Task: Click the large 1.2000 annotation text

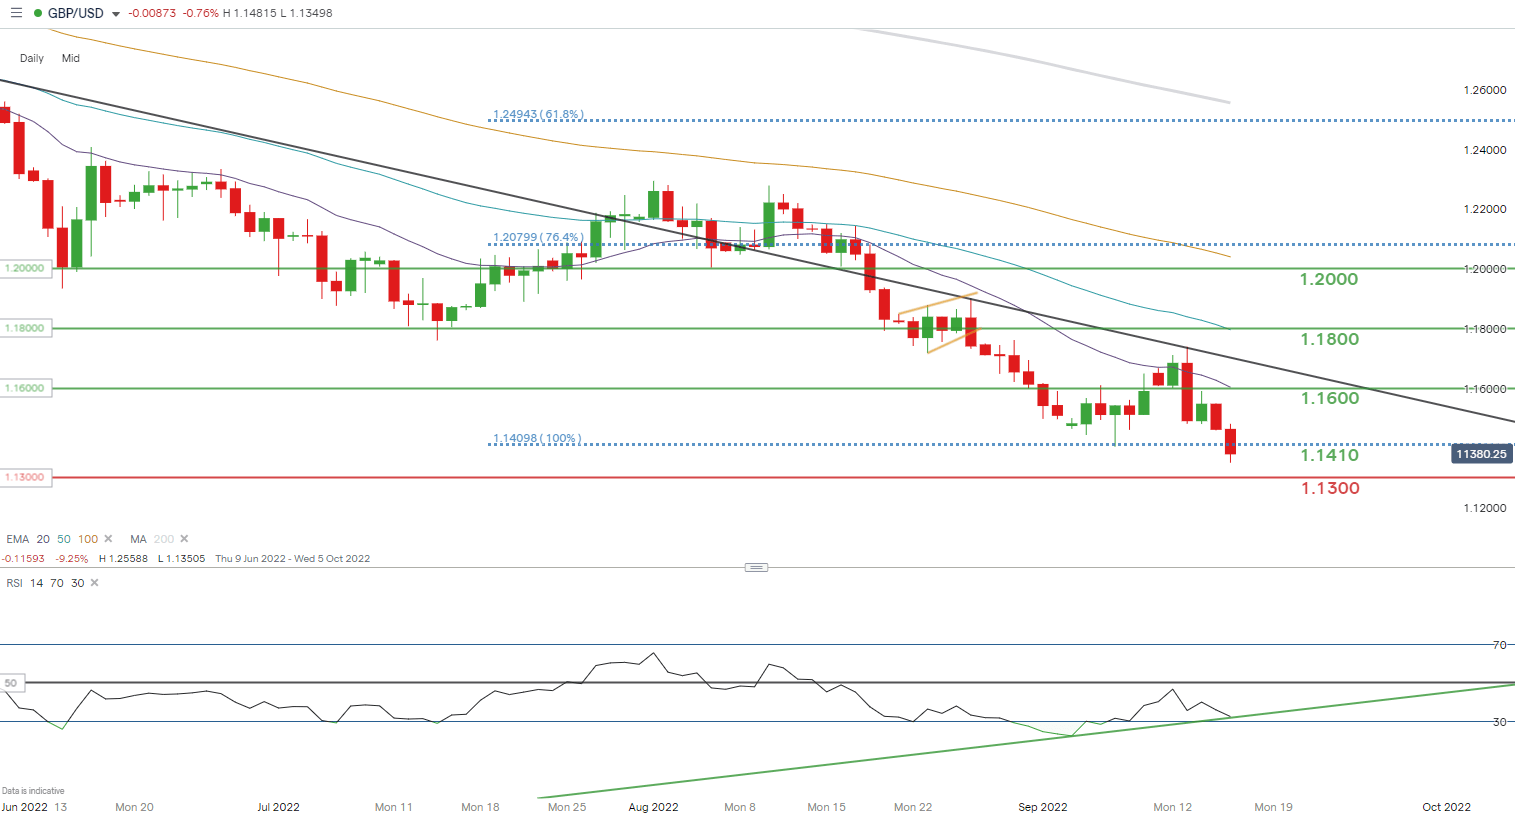Action: click(1329, 279)
